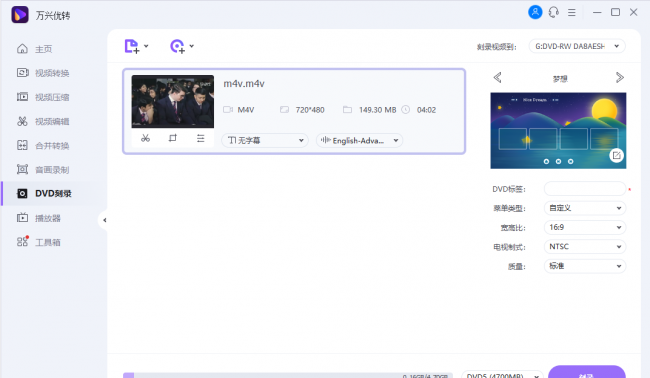Open the 16:9 aspect ratio dropdown
This screenshot has width=650, height=378.
pos(585,227)
